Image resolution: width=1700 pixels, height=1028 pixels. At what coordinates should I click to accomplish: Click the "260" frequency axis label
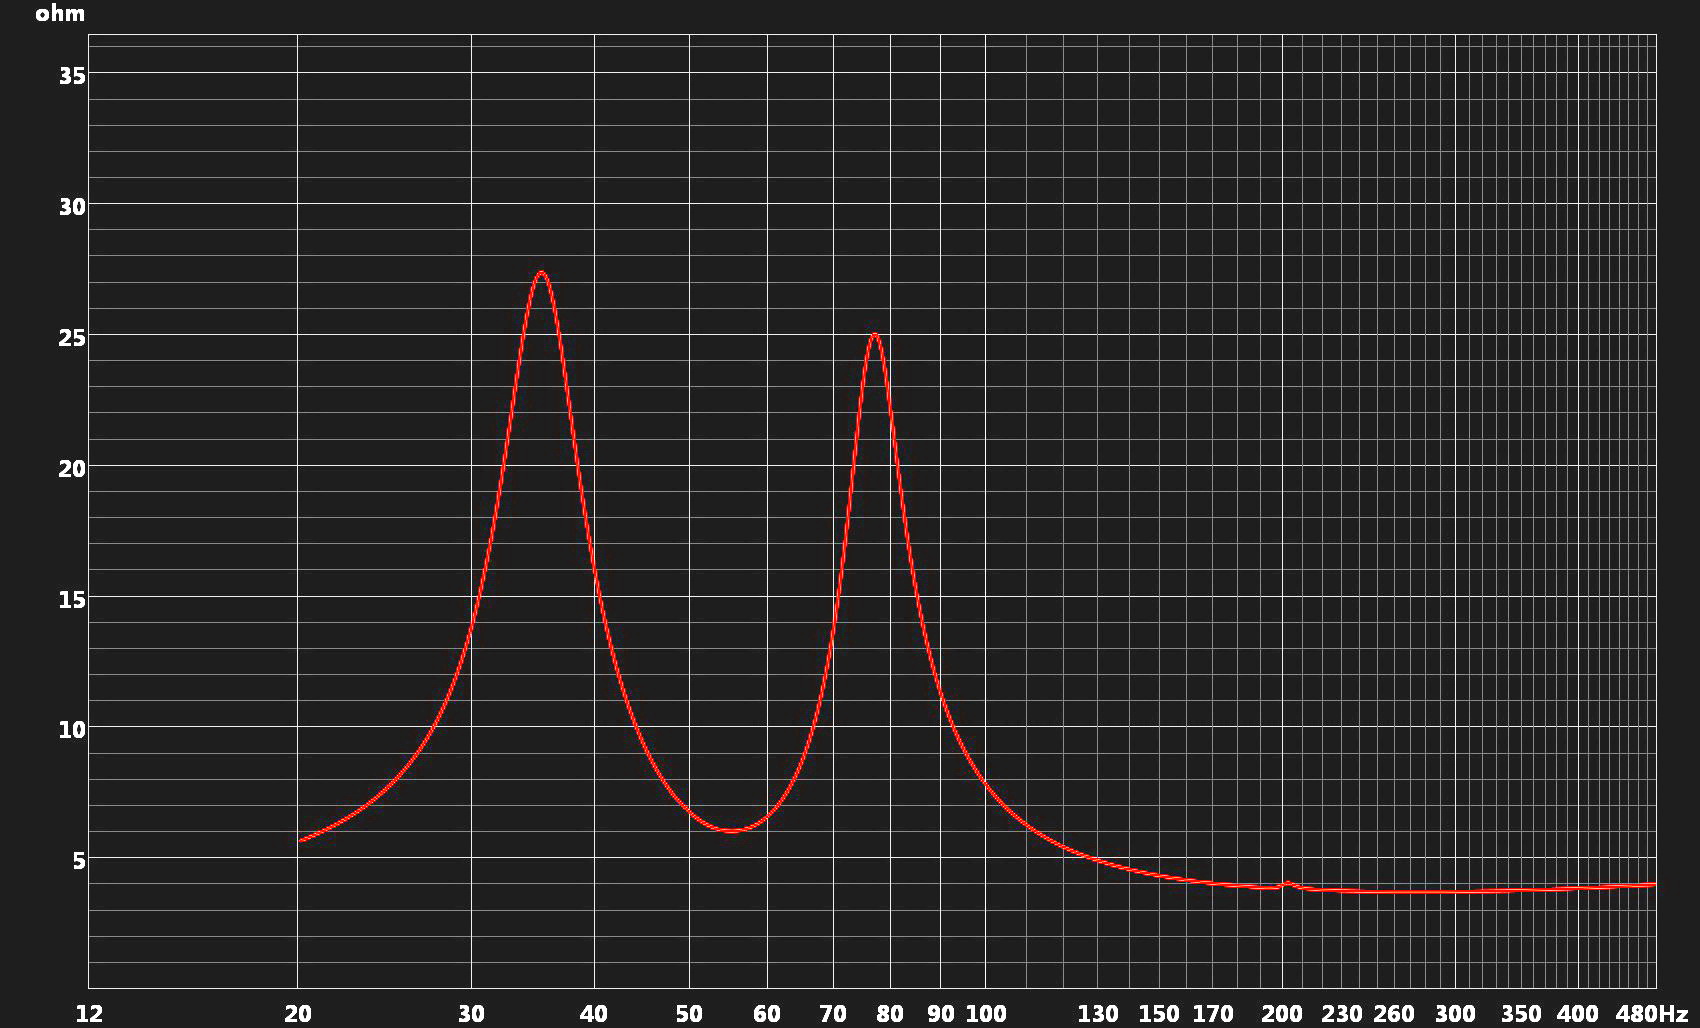[1394, 1014]
